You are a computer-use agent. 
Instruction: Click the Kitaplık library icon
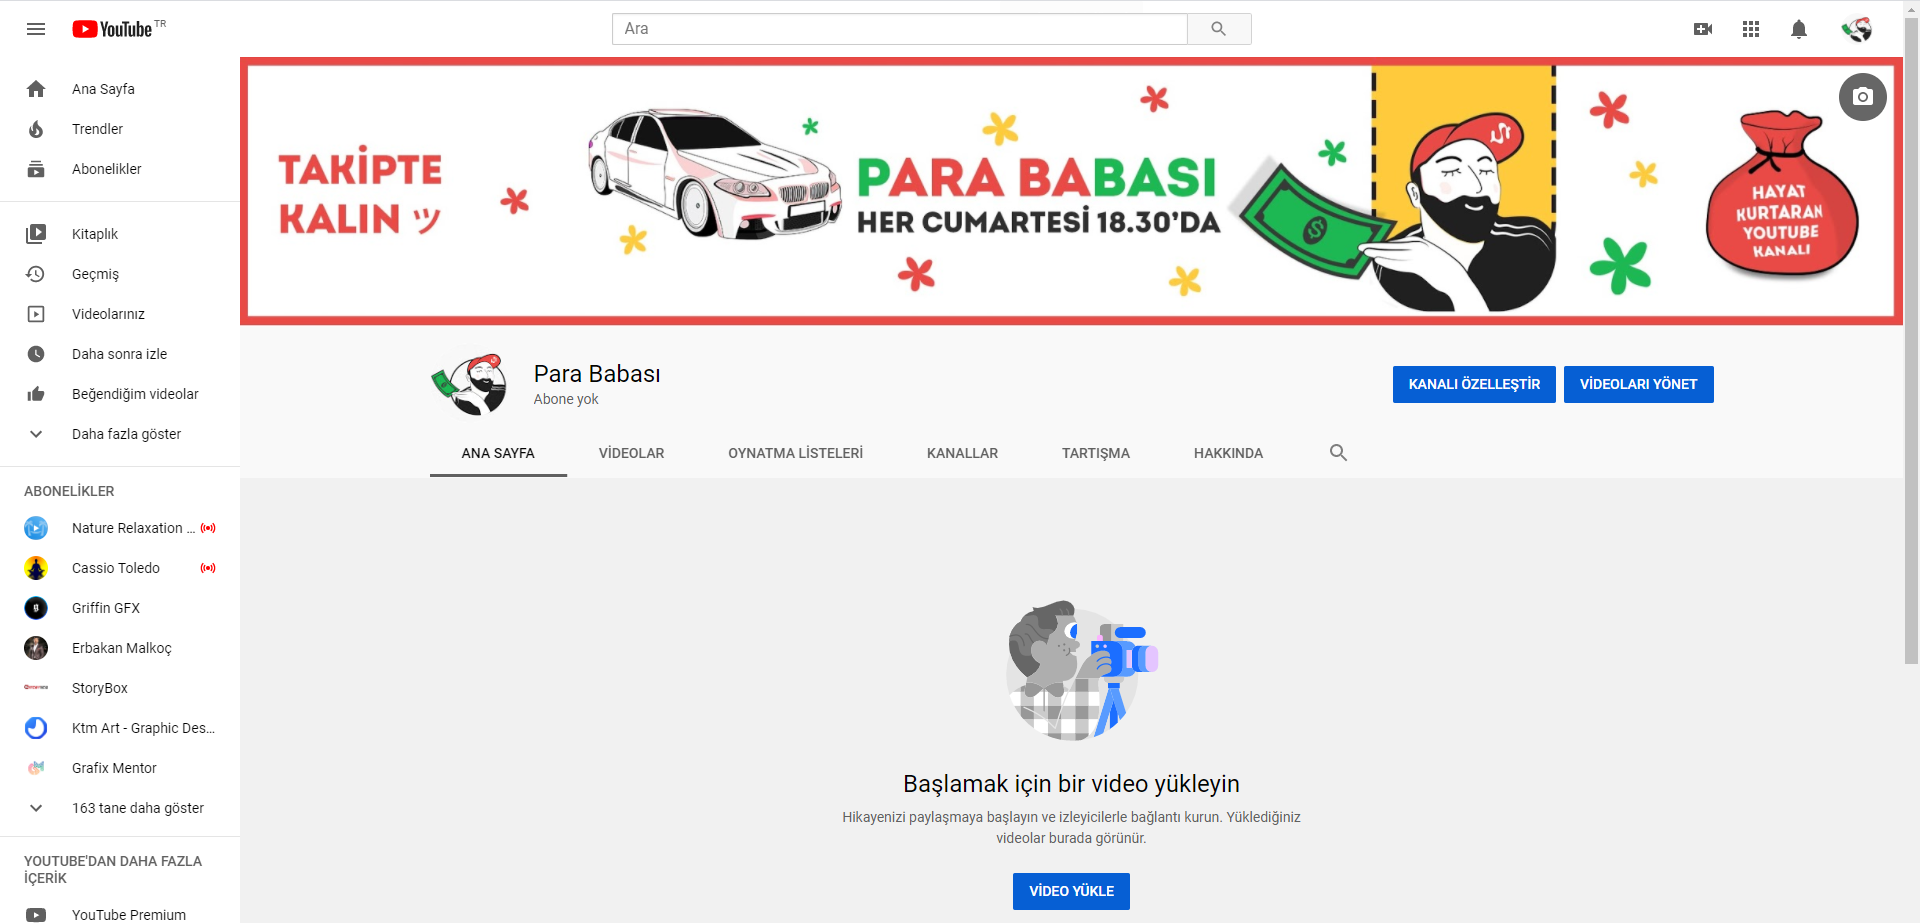pos(36,234)
